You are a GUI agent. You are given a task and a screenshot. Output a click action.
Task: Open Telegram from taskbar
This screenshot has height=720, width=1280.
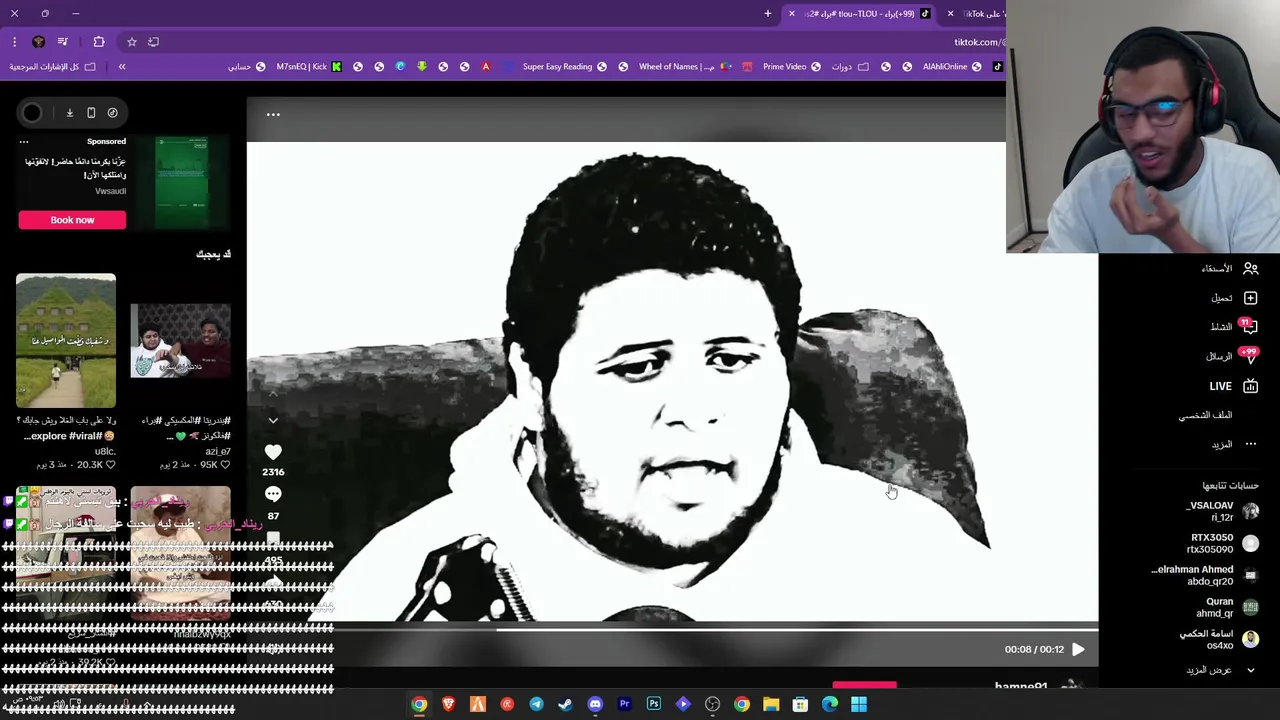(536, 705)
